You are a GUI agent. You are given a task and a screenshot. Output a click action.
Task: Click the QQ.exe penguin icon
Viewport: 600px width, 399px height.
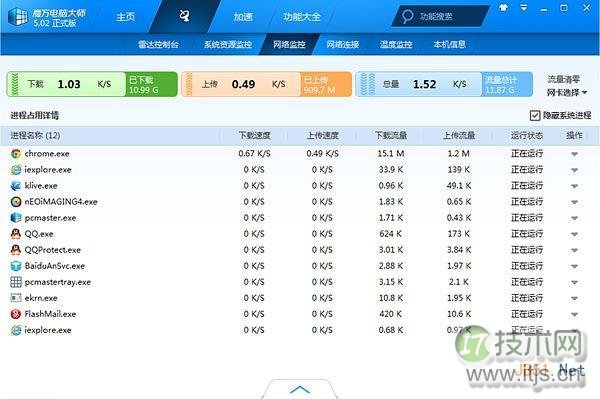coord(16,234)
